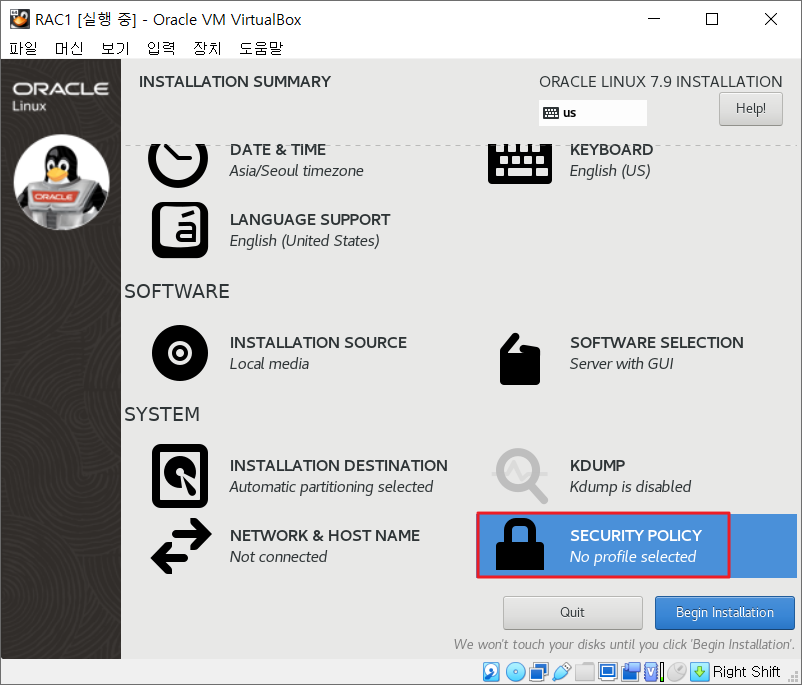Click the Right Shift host key text
This screenshot has height=685, width=802.
coord(746,672)
